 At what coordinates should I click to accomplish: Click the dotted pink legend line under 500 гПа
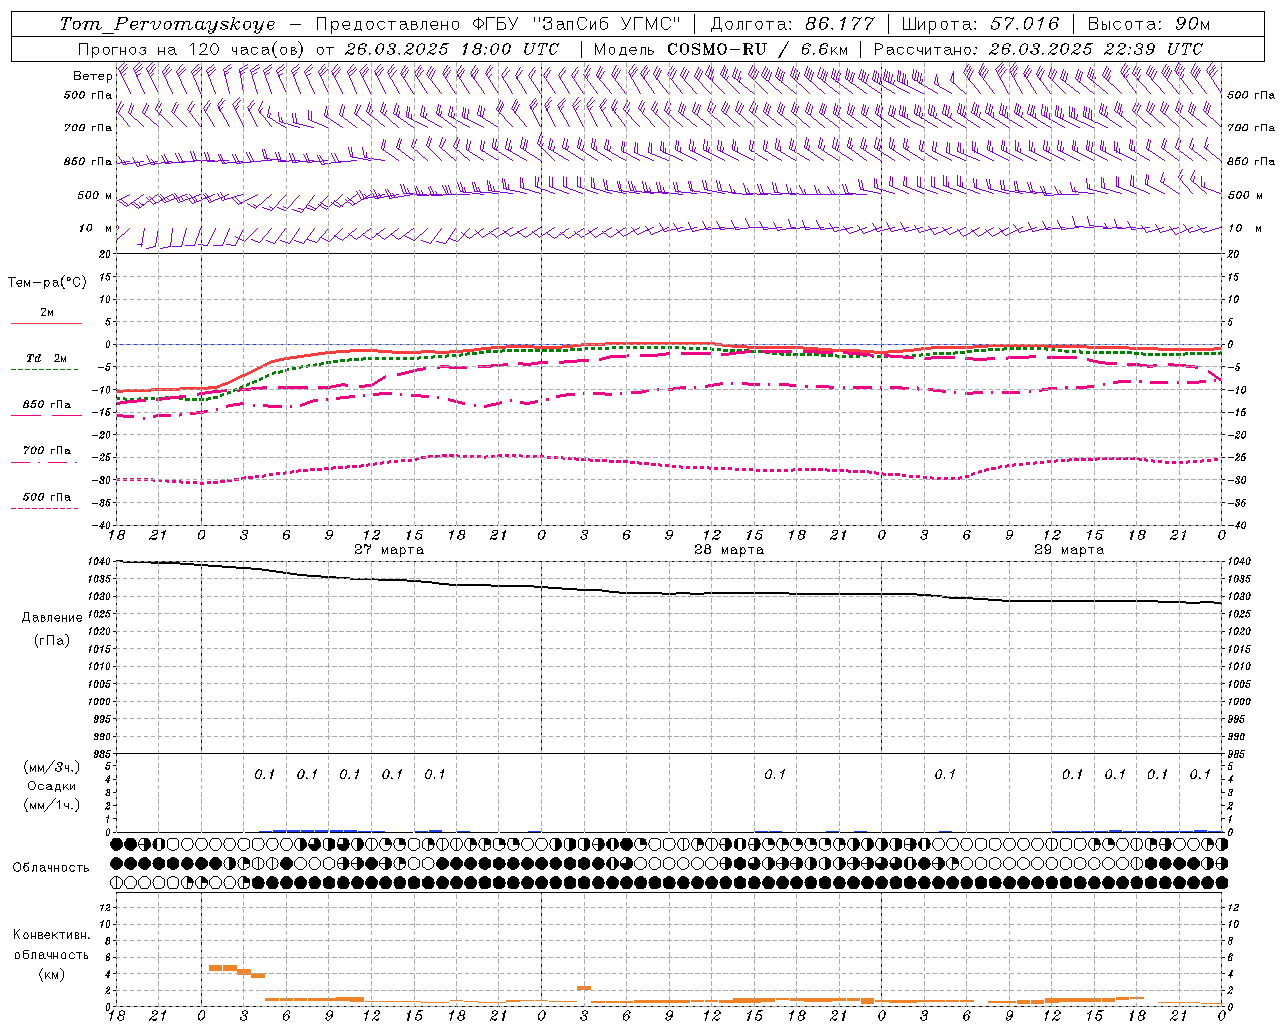[x=44, y=508]
